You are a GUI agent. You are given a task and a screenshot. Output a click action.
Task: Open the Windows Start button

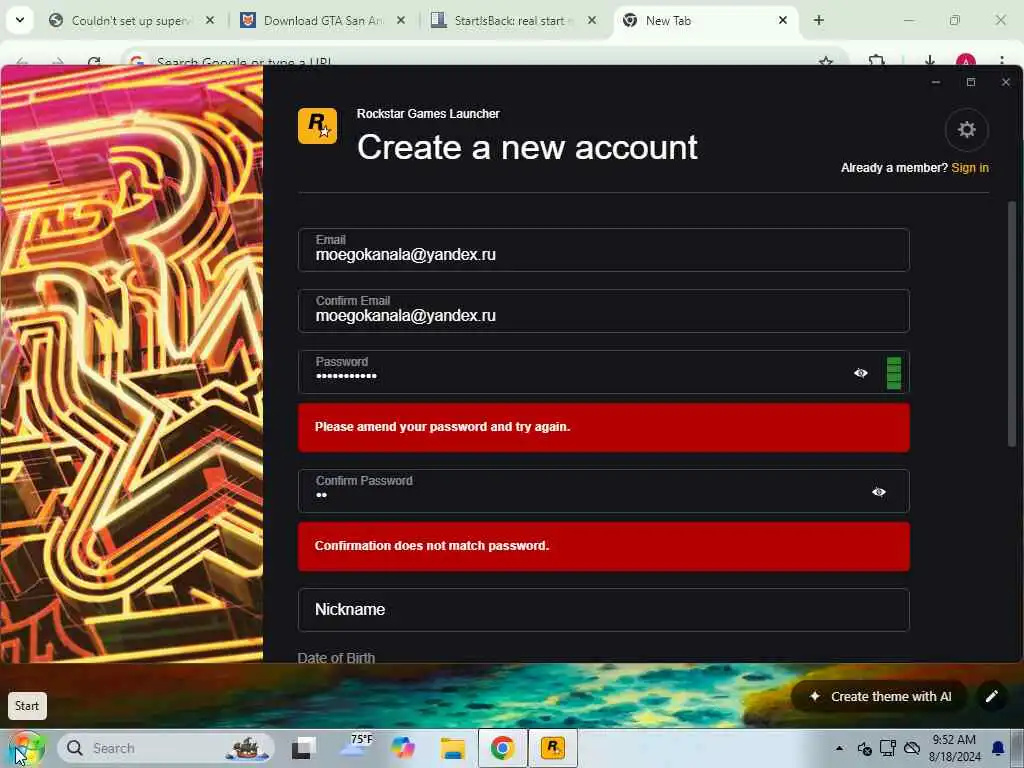point(27,748)
